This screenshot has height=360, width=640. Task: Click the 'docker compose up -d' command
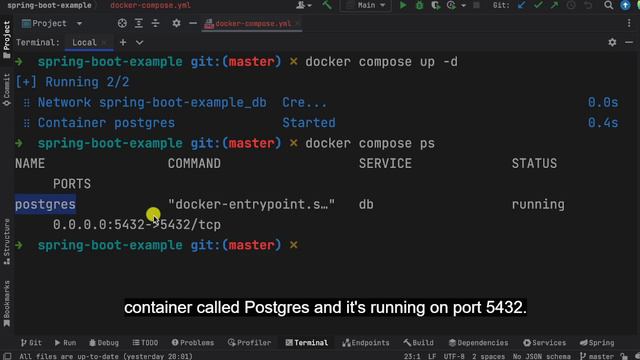(382, 62)
